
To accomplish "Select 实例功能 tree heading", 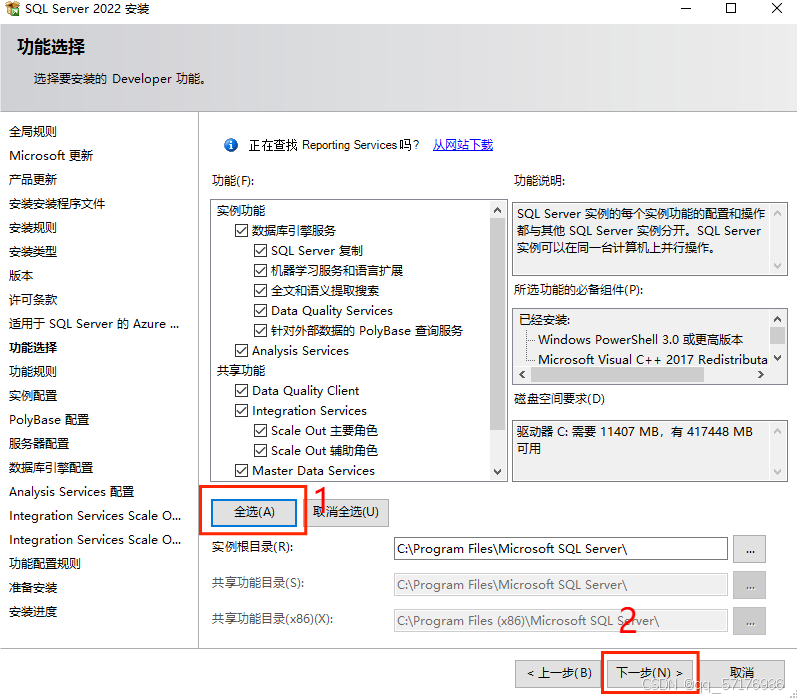I will [241, 211].
